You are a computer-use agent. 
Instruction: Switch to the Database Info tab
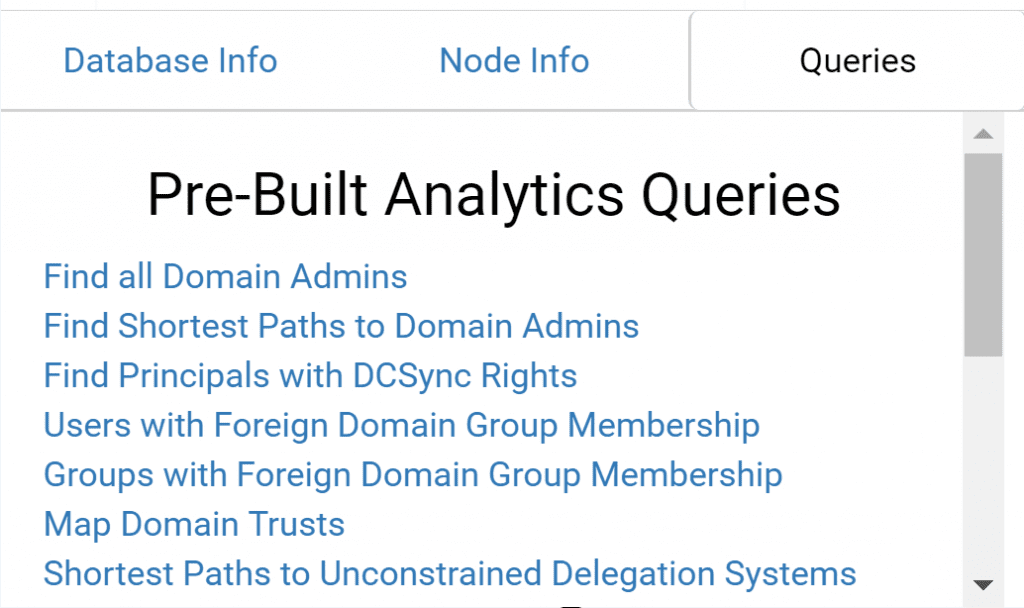click(170, 61)
